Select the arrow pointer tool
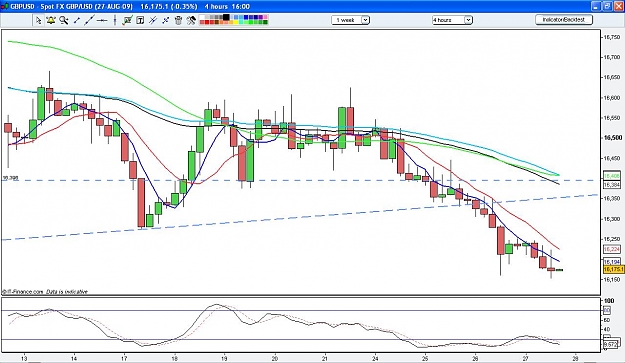 [38, 20]
